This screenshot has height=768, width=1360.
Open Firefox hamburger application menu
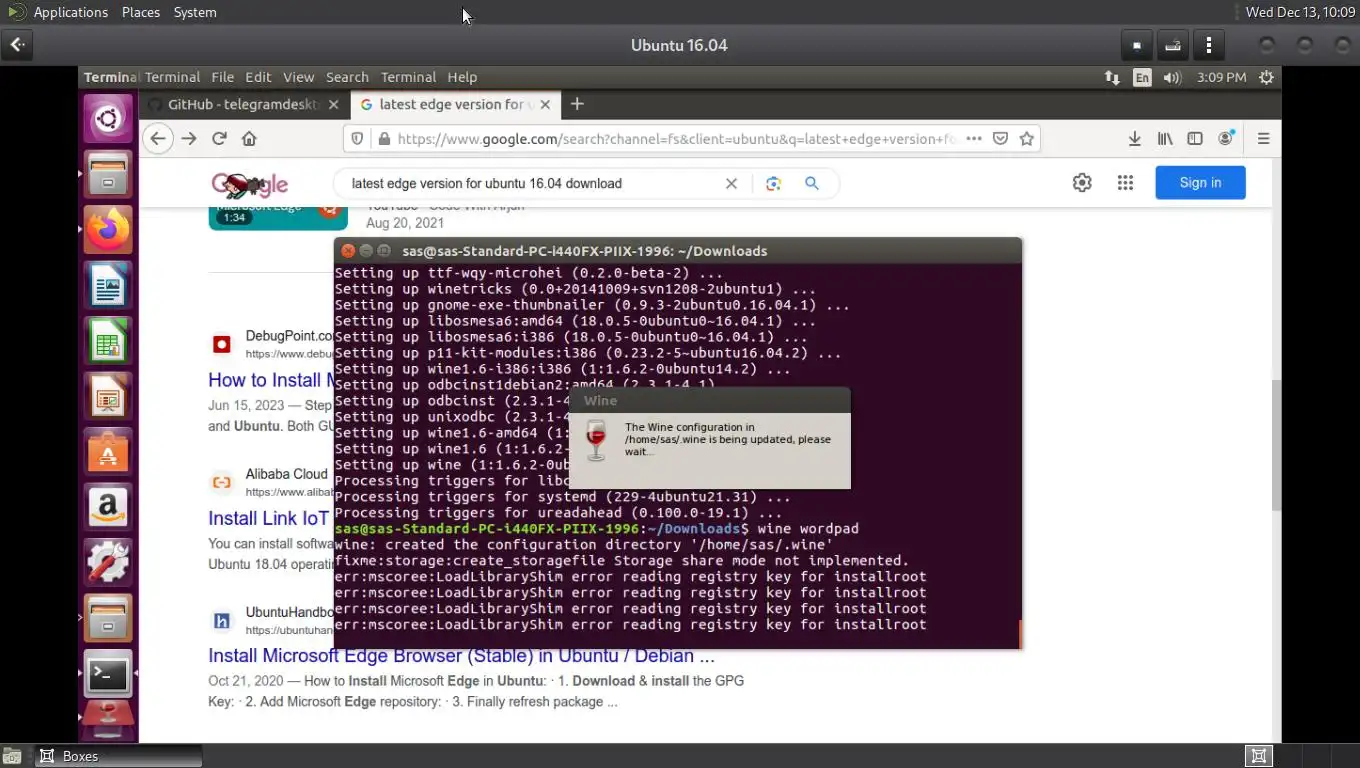(x=1263, y=139)
